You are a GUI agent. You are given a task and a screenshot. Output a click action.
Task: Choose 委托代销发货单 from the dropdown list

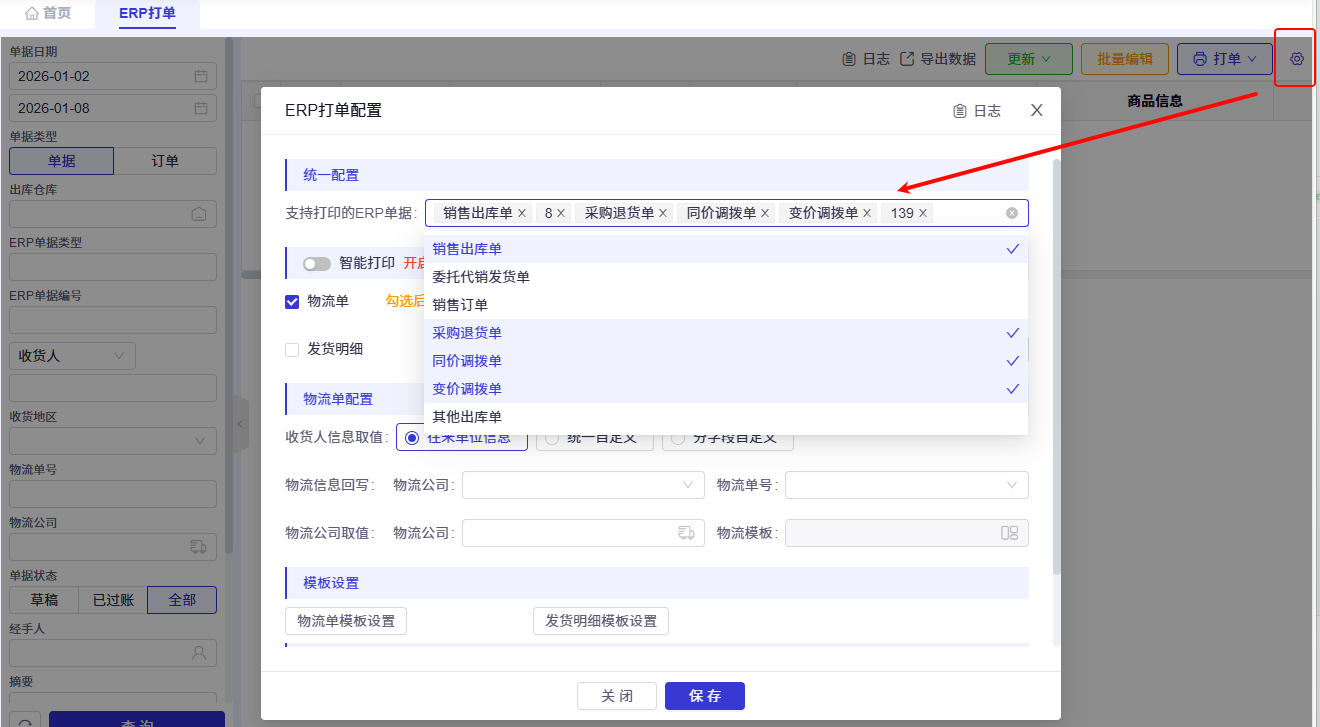point(726,277)
